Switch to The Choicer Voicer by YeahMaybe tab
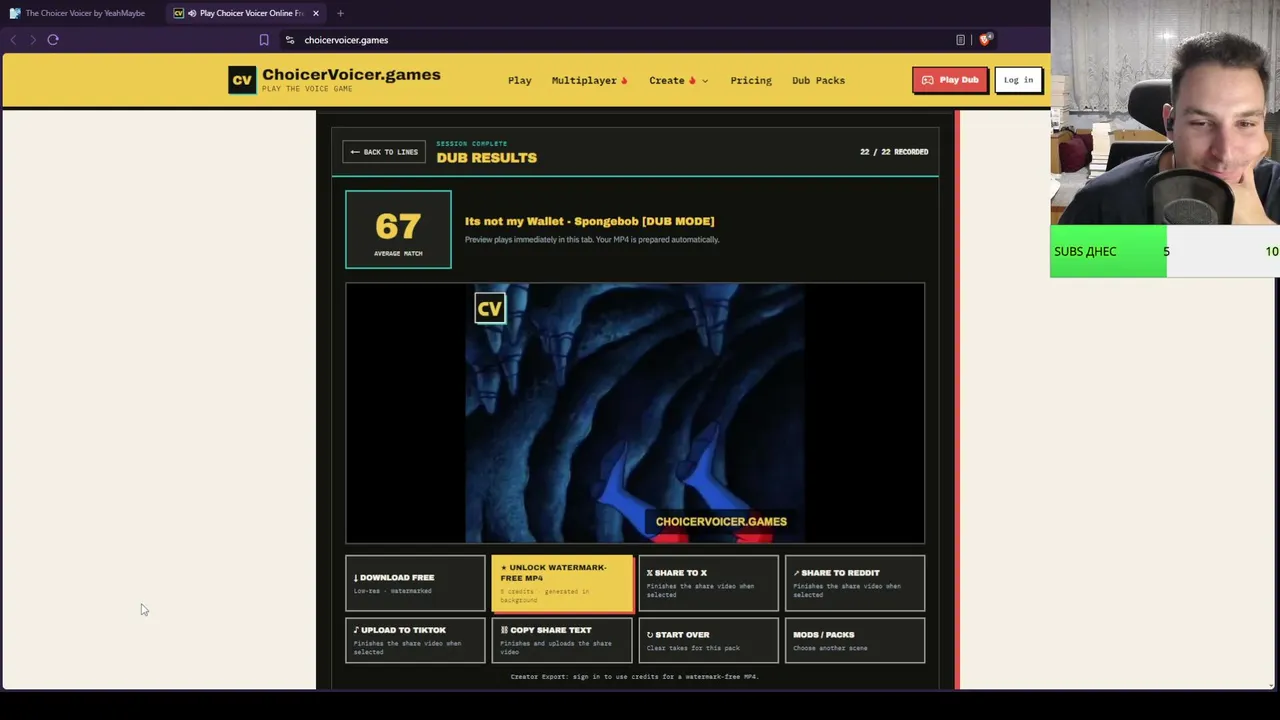 coord(77,13)
